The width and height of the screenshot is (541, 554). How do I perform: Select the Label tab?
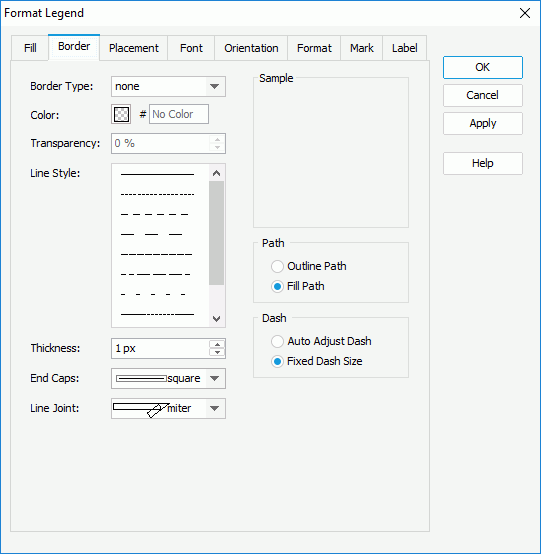pos(405,48)
